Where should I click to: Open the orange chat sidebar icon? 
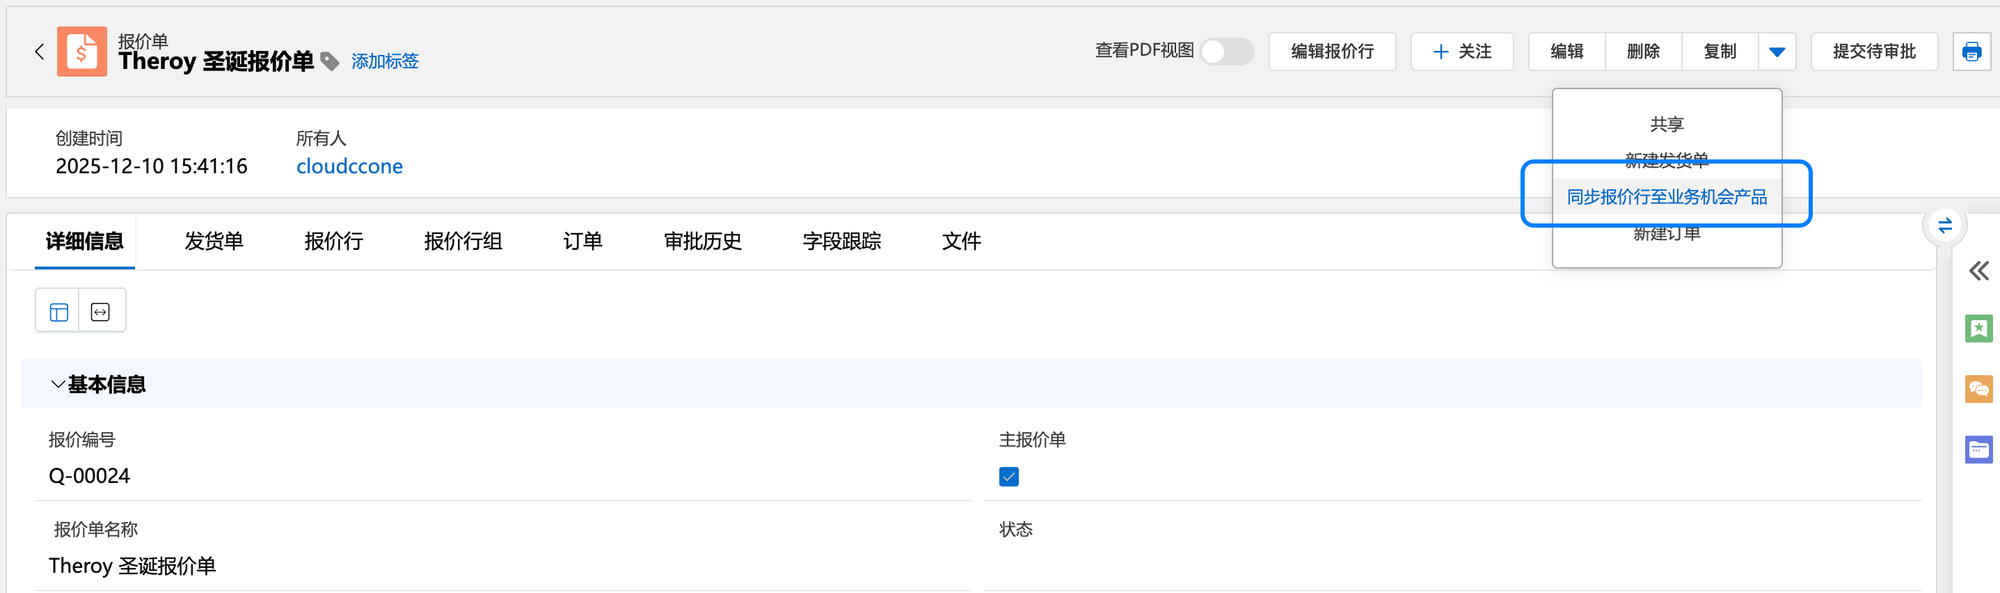click(1978, 389)
